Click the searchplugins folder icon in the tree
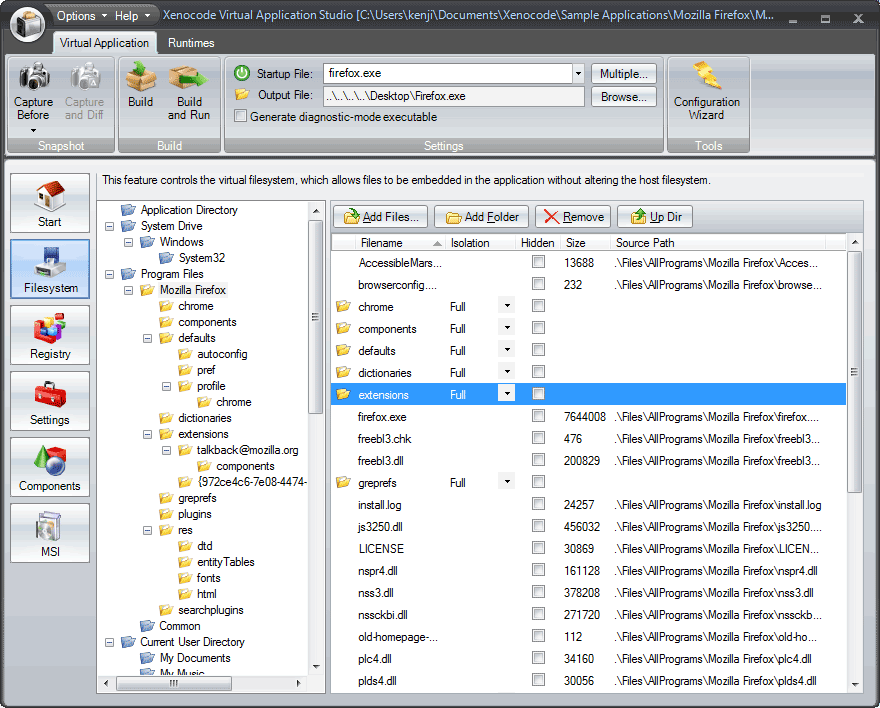Screen dimensions: 880x708 [x=166, y=610]
